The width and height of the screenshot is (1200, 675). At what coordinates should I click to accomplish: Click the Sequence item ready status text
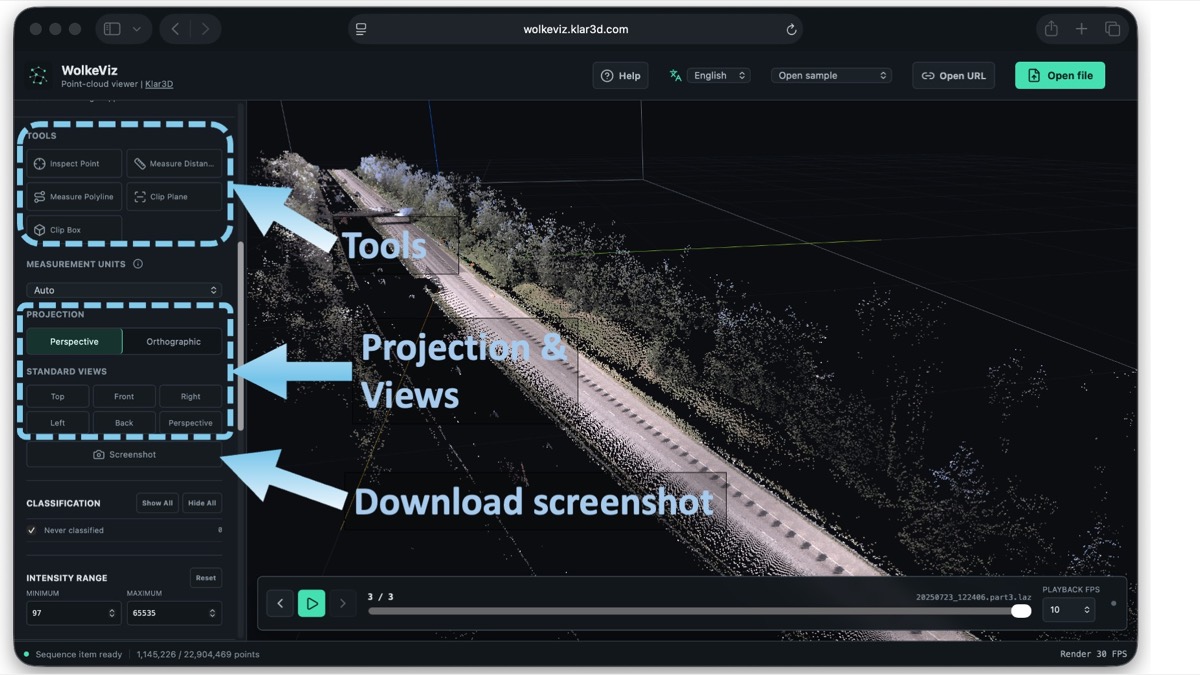(79, 655)
